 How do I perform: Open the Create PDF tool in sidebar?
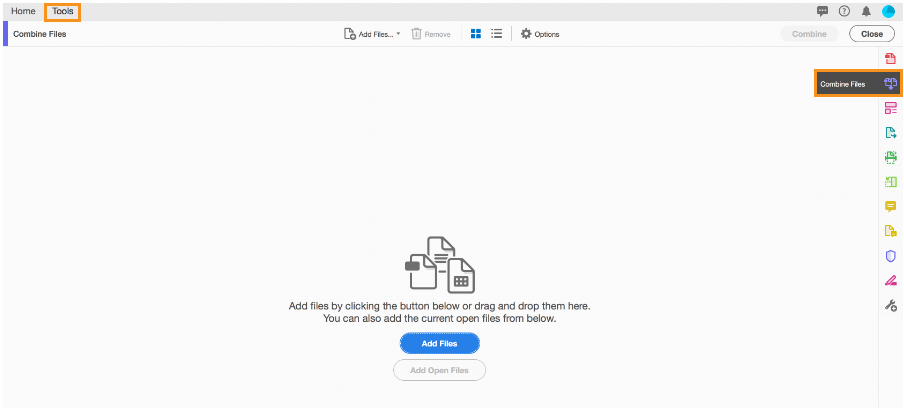pyautogui.click(x=891, y=58)
